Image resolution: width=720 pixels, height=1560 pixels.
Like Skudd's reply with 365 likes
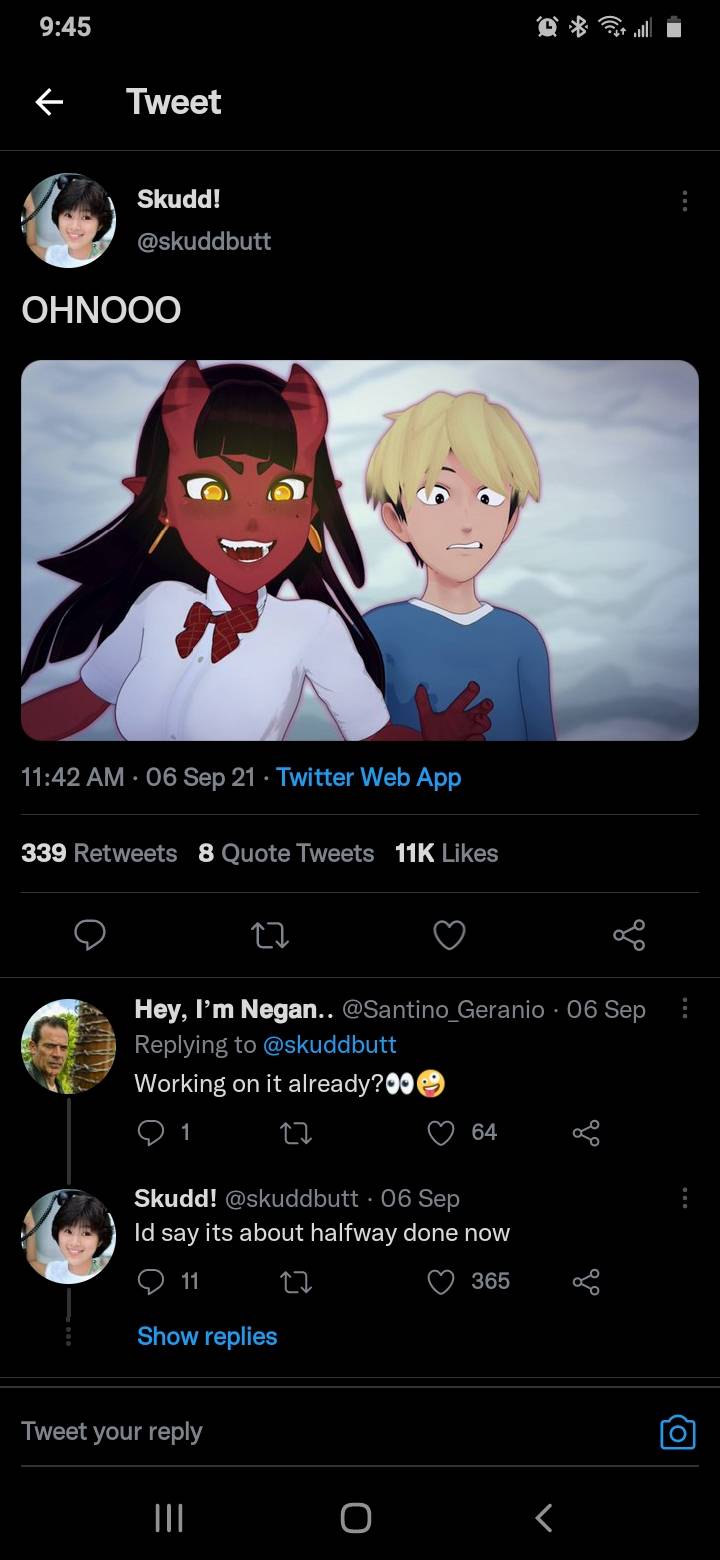[441, 1281]
